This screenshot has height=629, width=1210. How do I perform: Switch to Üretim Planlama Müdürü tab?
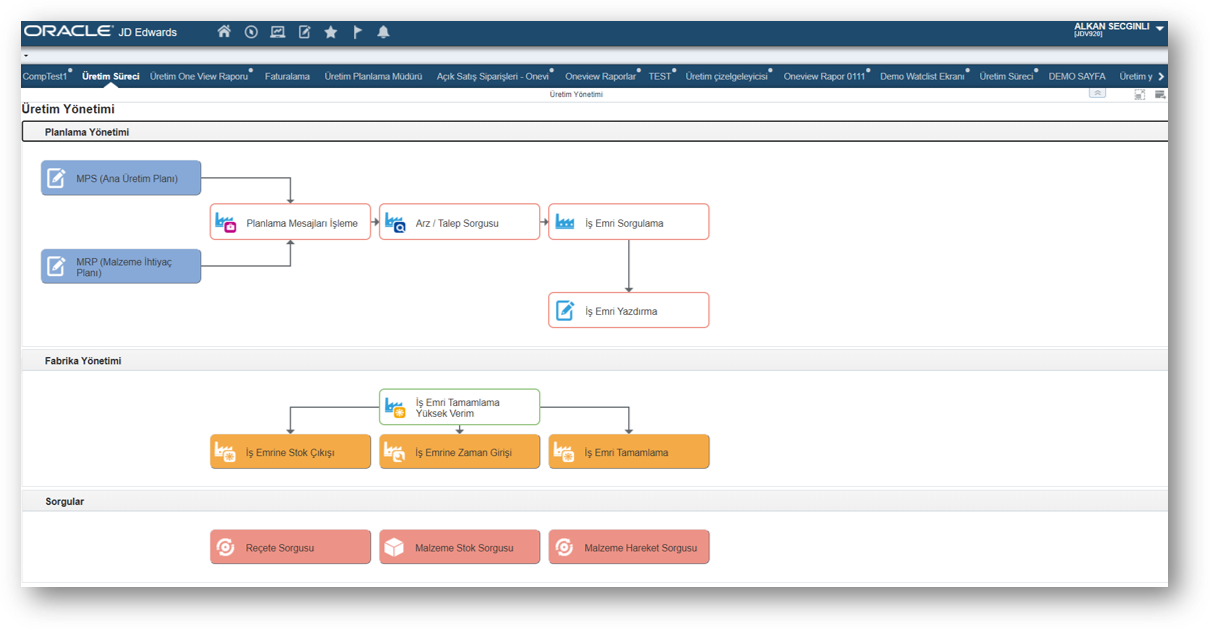(x=373, y=76)
